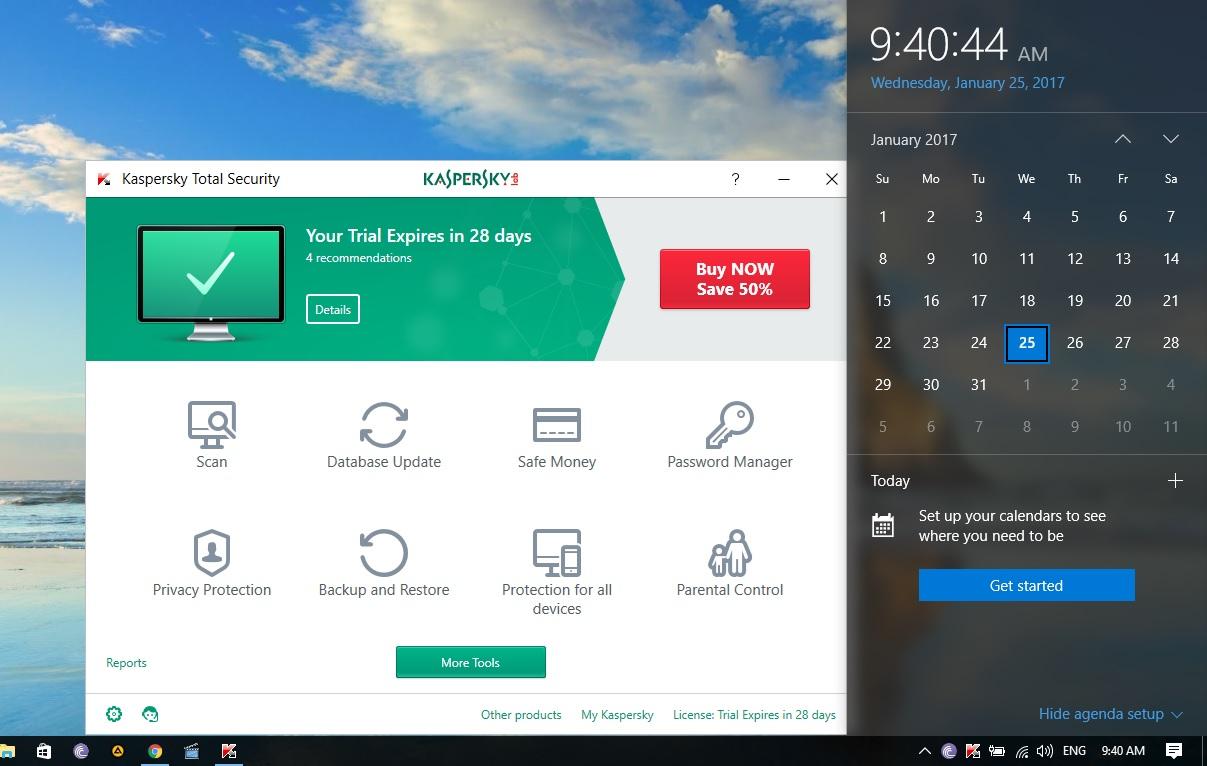1207x766 pixels.
Task: Open the Other products link
Action: tap(521, 715)
